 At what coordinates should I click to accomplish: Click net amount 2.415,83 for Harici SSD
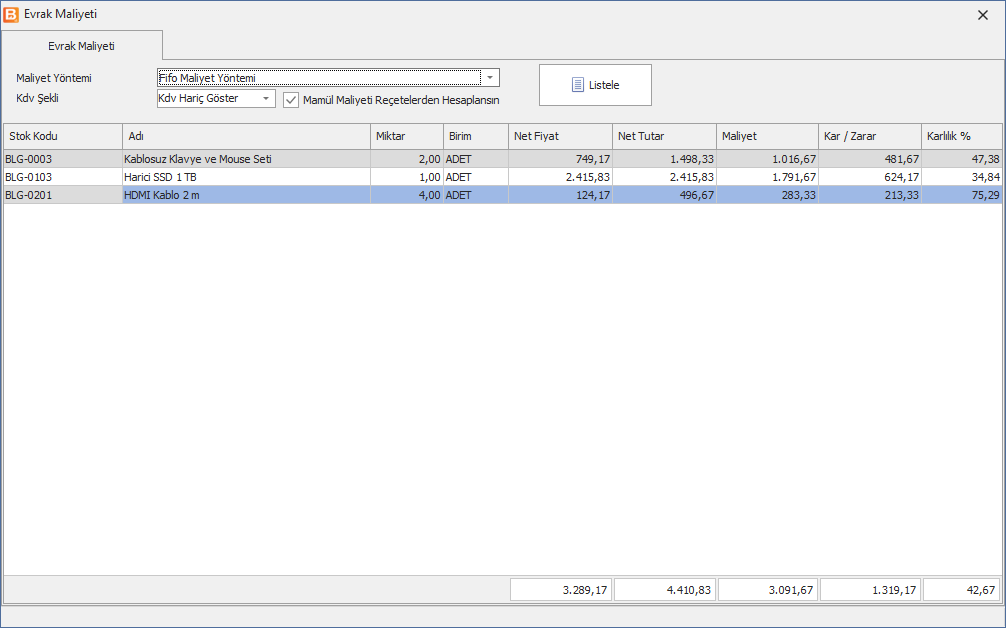point(664,177)
